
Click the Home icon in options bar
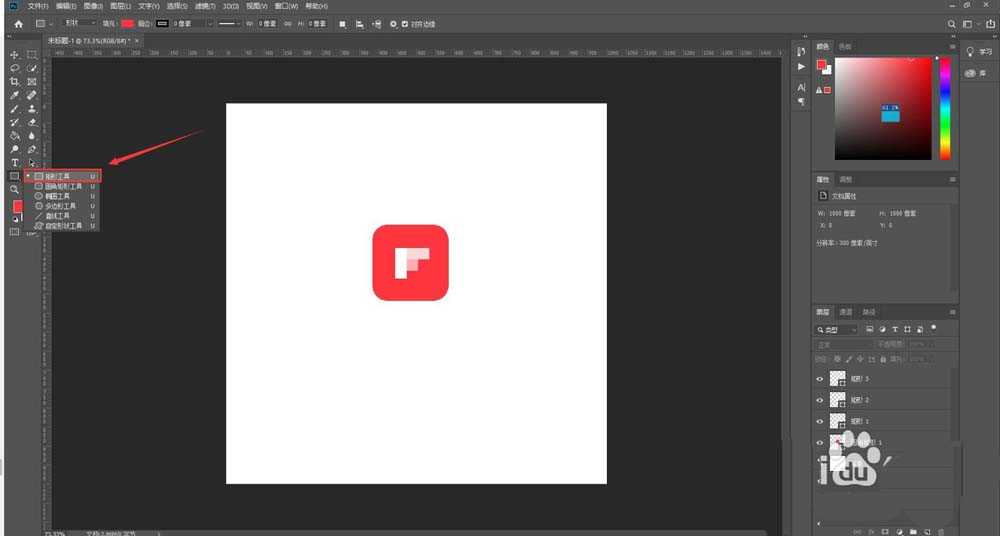click(x=17, y=23)
